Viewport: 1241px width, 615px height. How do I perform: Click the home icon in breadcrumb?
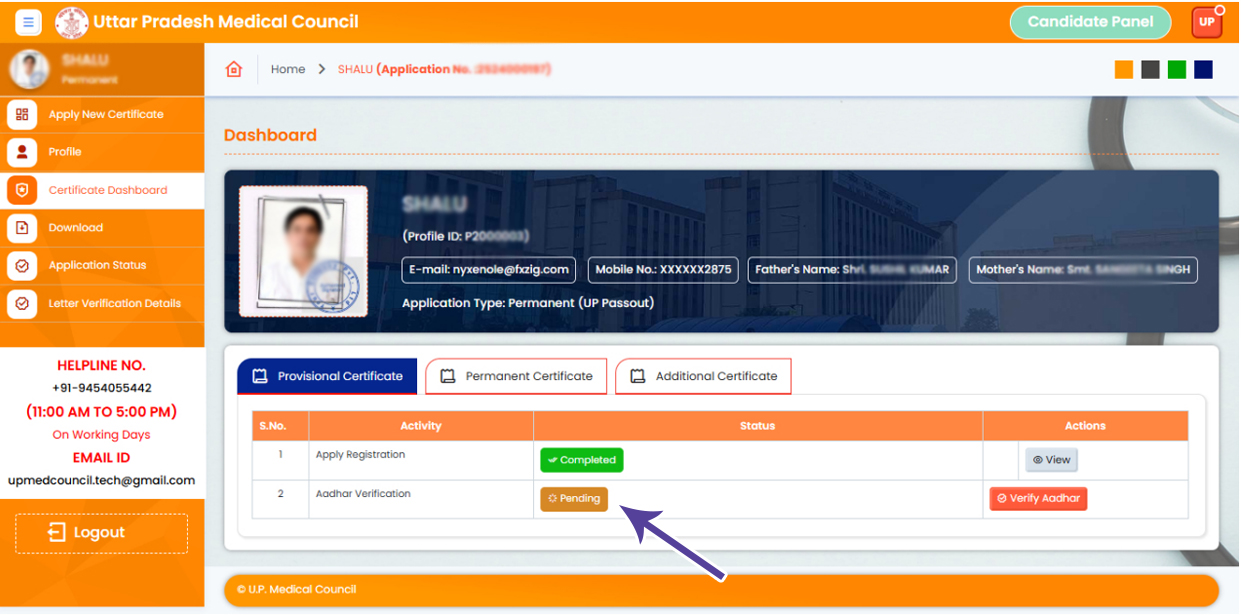click(234, 69)
